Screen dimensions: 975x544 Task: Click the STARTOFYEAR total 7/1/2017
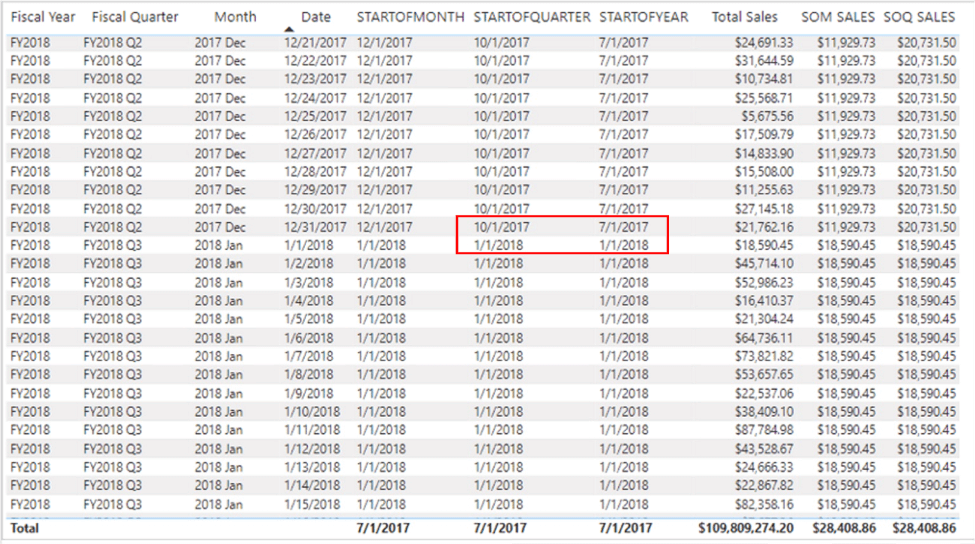626,528
